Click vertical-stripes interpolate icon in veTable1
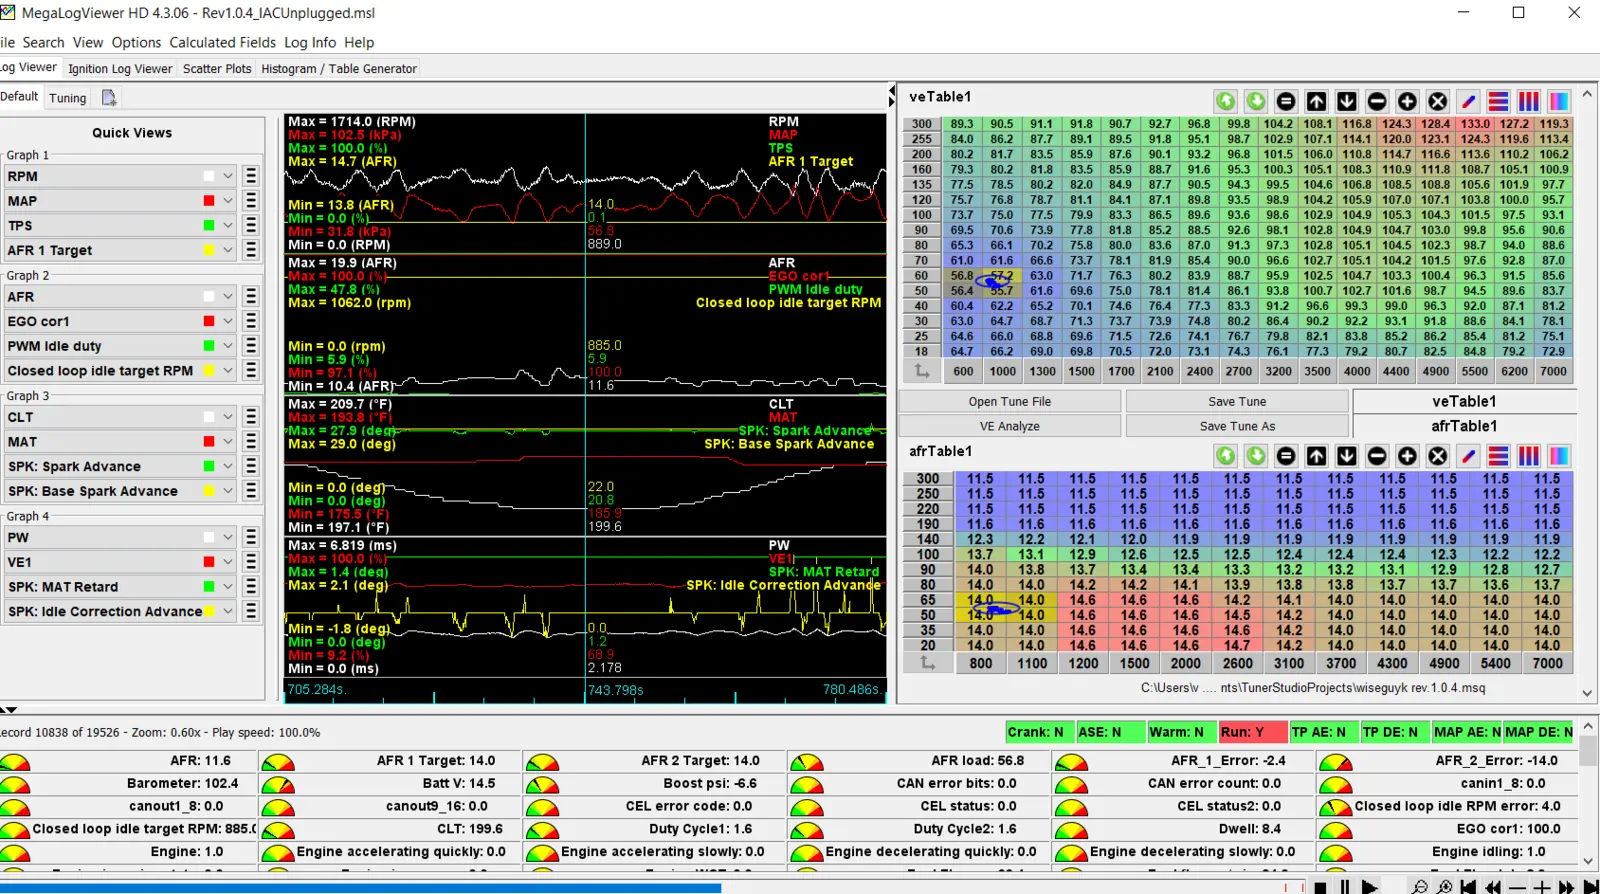This screenshot has width=1600, height=894. pos(1529,101)
